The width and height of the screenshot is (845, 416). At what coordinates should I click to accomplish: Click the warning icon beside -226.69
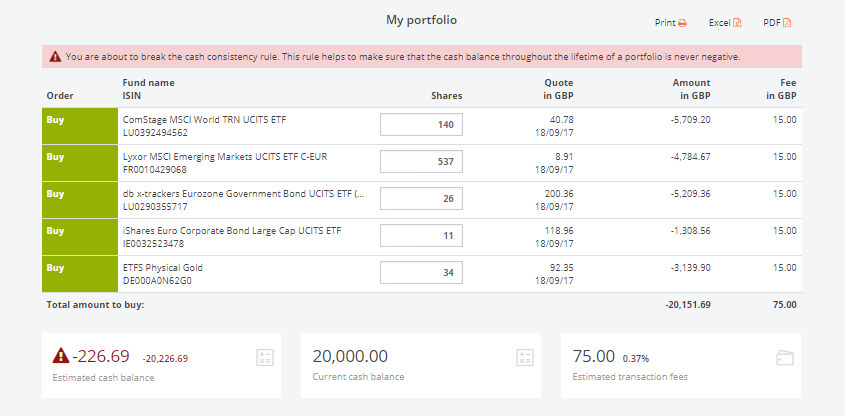click(61, 355)
